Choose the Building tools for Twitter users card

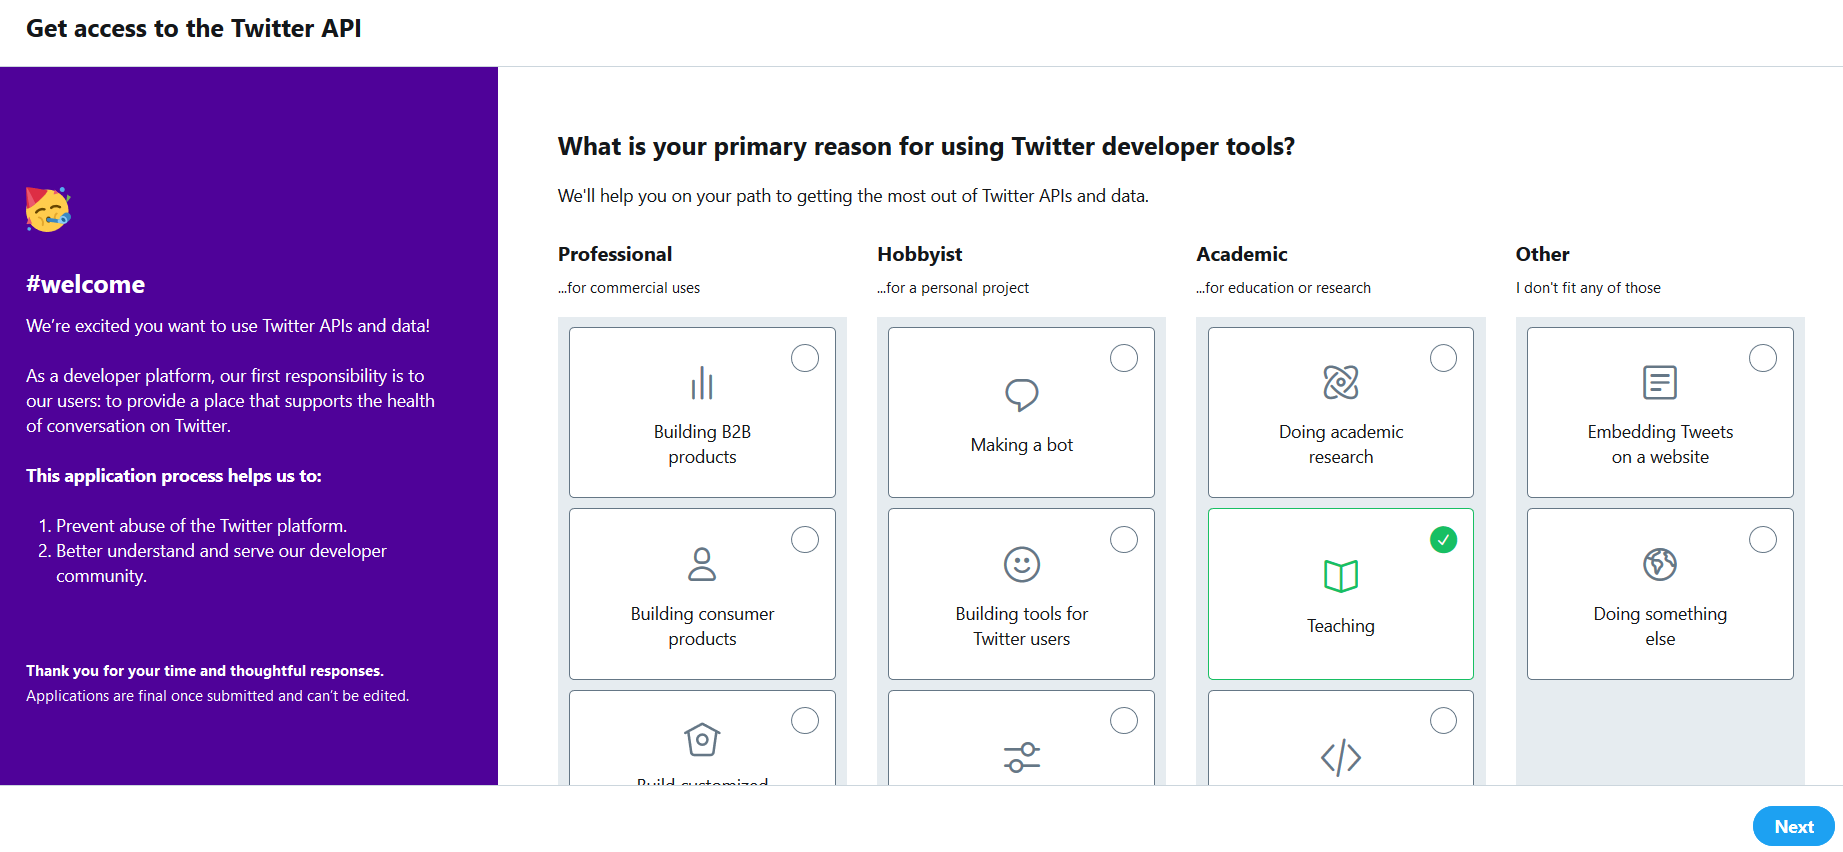pos(1021,594)
